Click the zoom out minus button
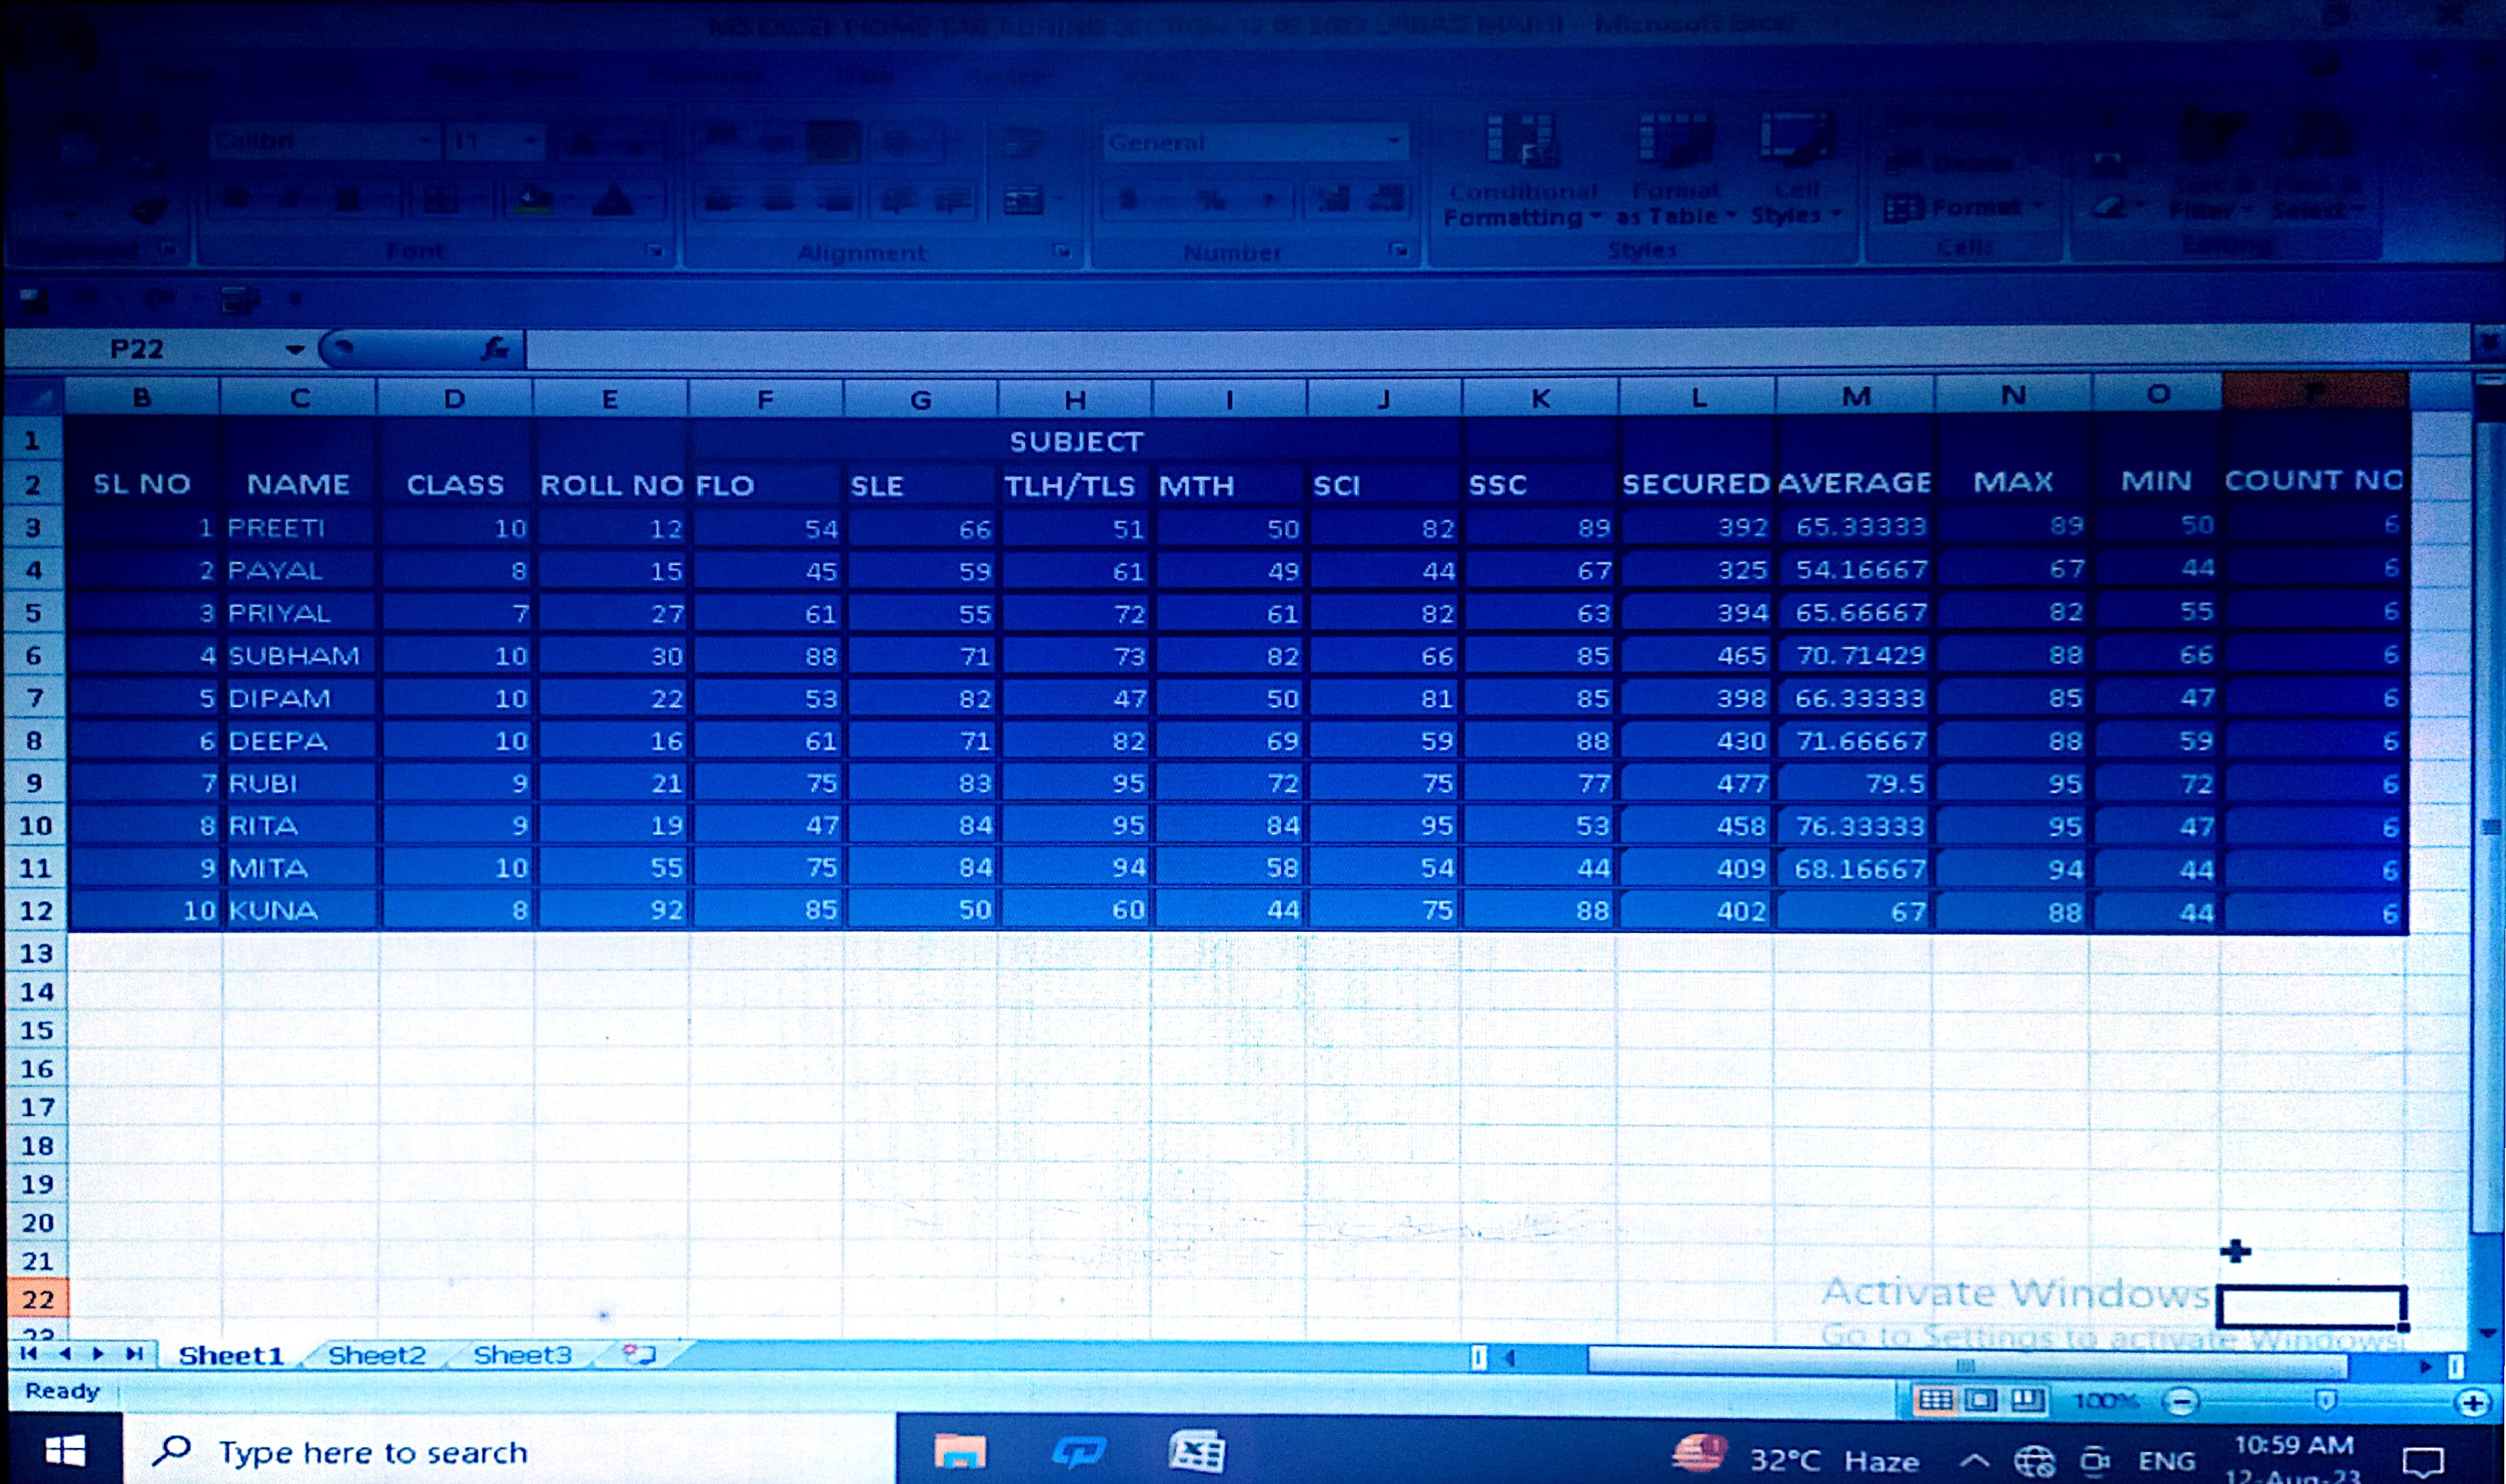The image size is (2506, 1484). 2180,1402
